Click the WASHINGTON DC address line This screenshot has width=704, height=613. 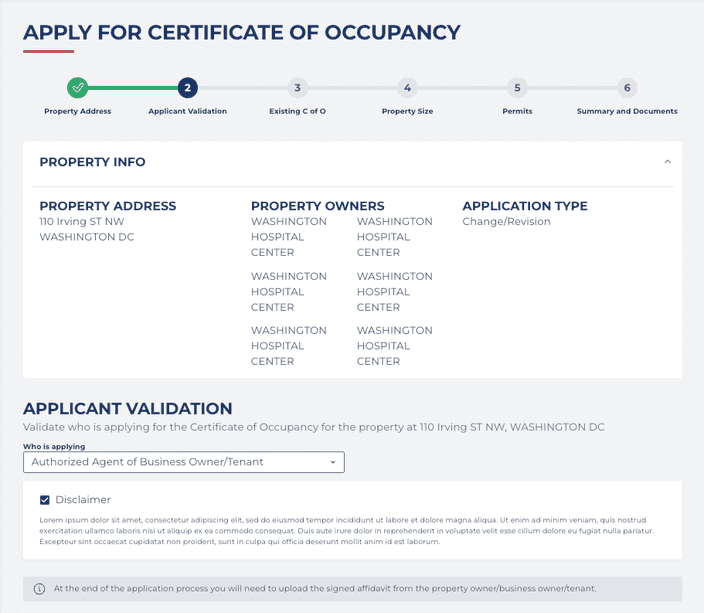click(87, 237)
